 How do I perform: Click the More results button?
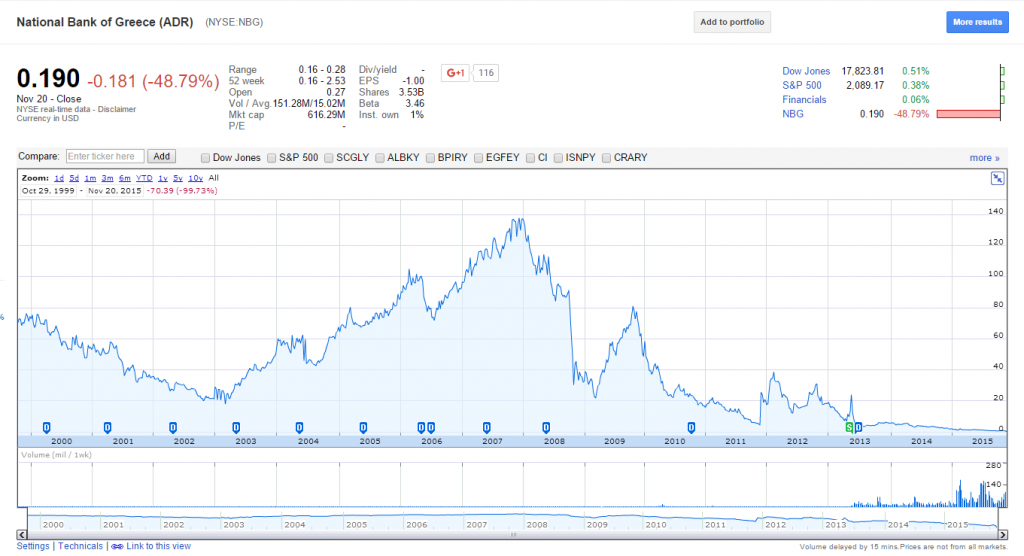click(977, 22)
